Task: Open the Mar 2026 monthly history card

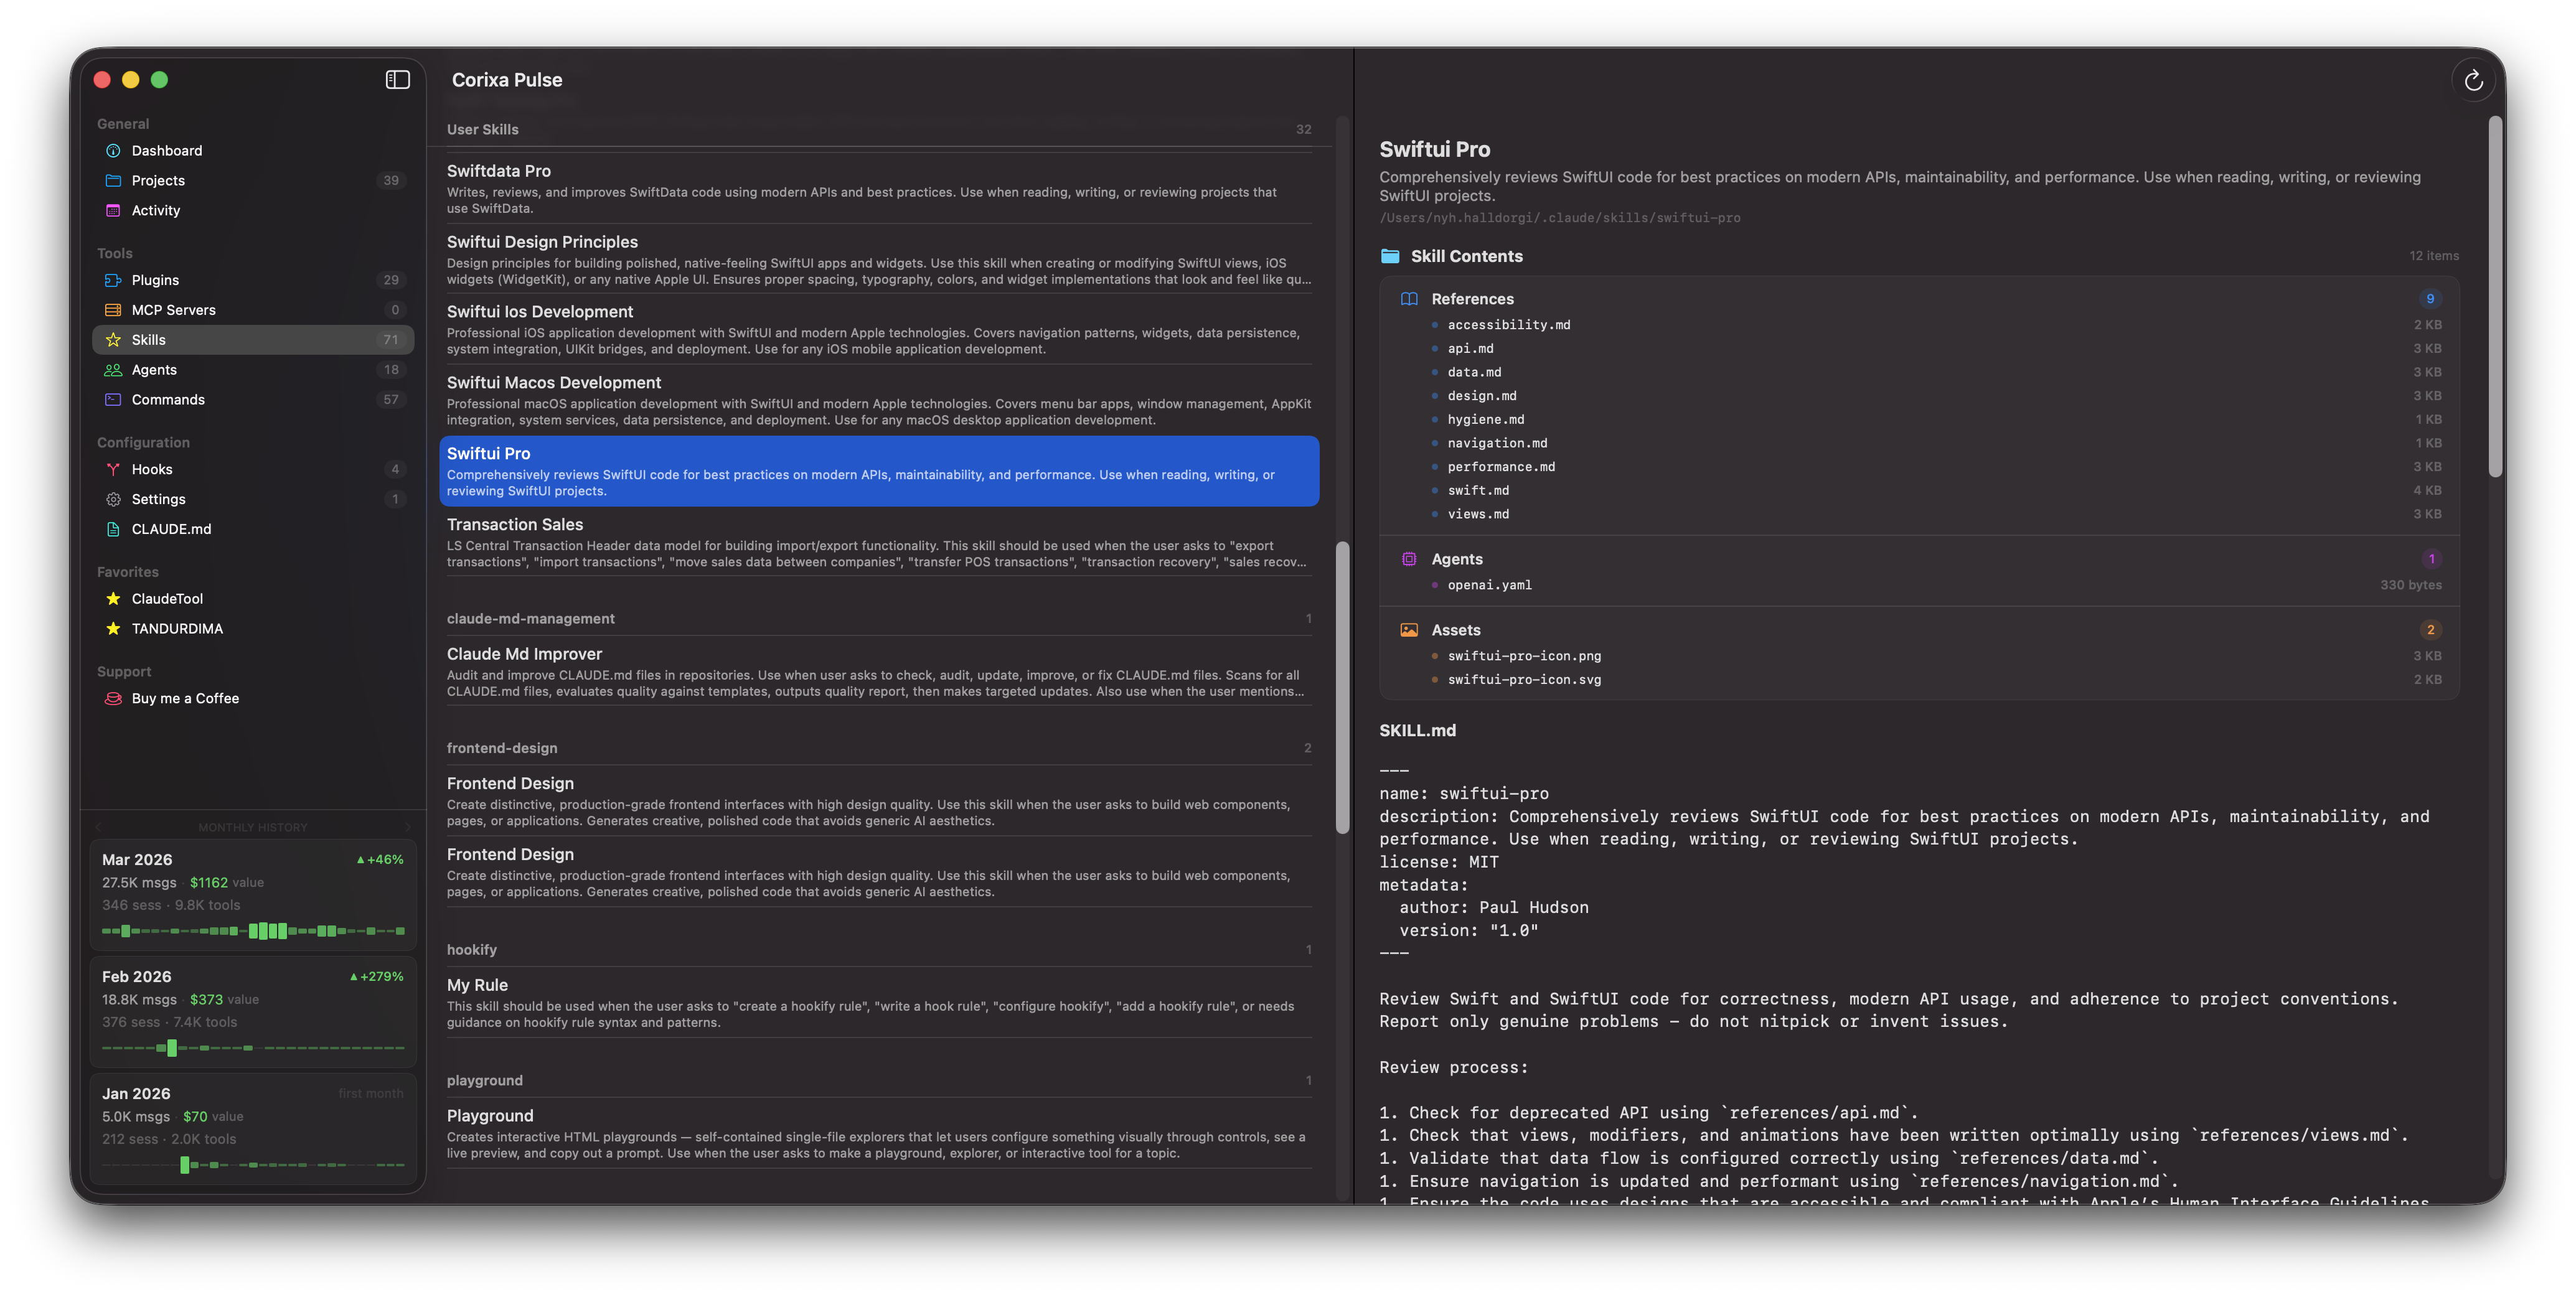Action: [252, 894]
